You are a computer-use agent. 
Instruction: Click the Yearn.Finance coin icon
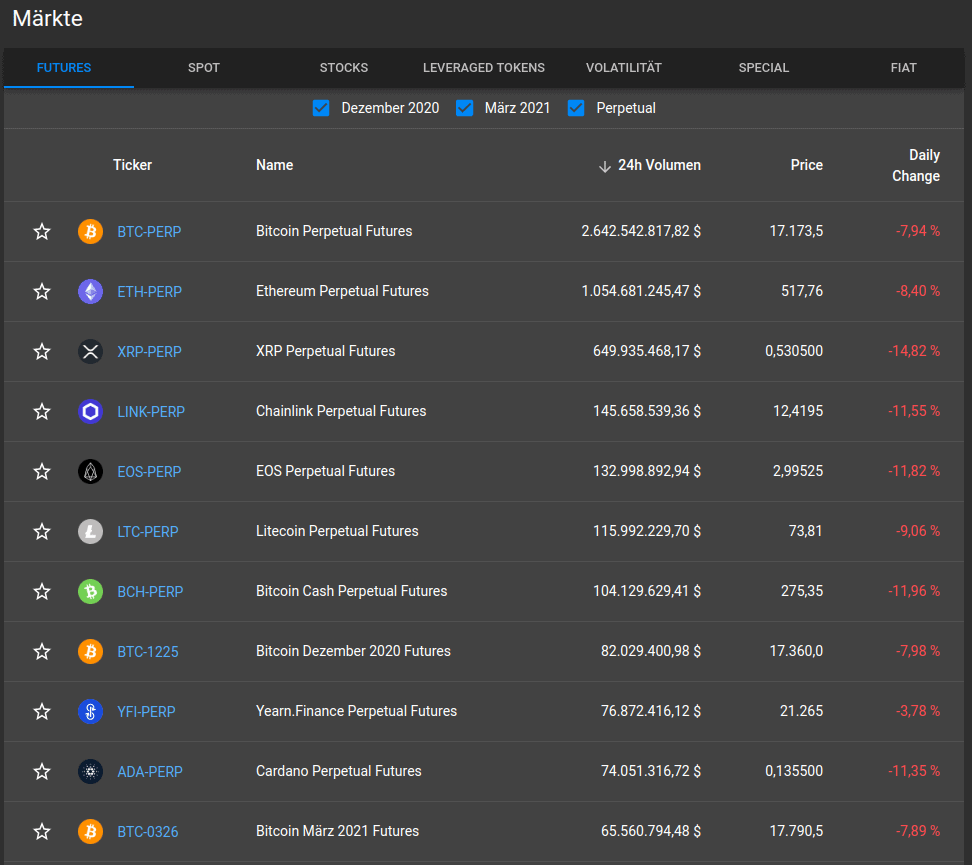click(x=90, y=712)
